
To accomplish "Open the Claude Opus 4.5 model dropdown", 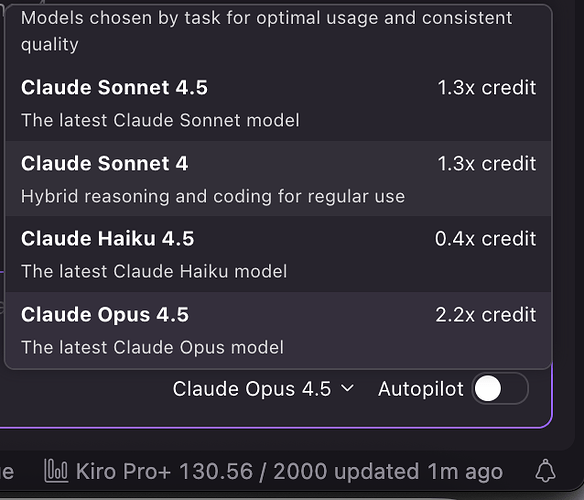I will coord(263,389).
